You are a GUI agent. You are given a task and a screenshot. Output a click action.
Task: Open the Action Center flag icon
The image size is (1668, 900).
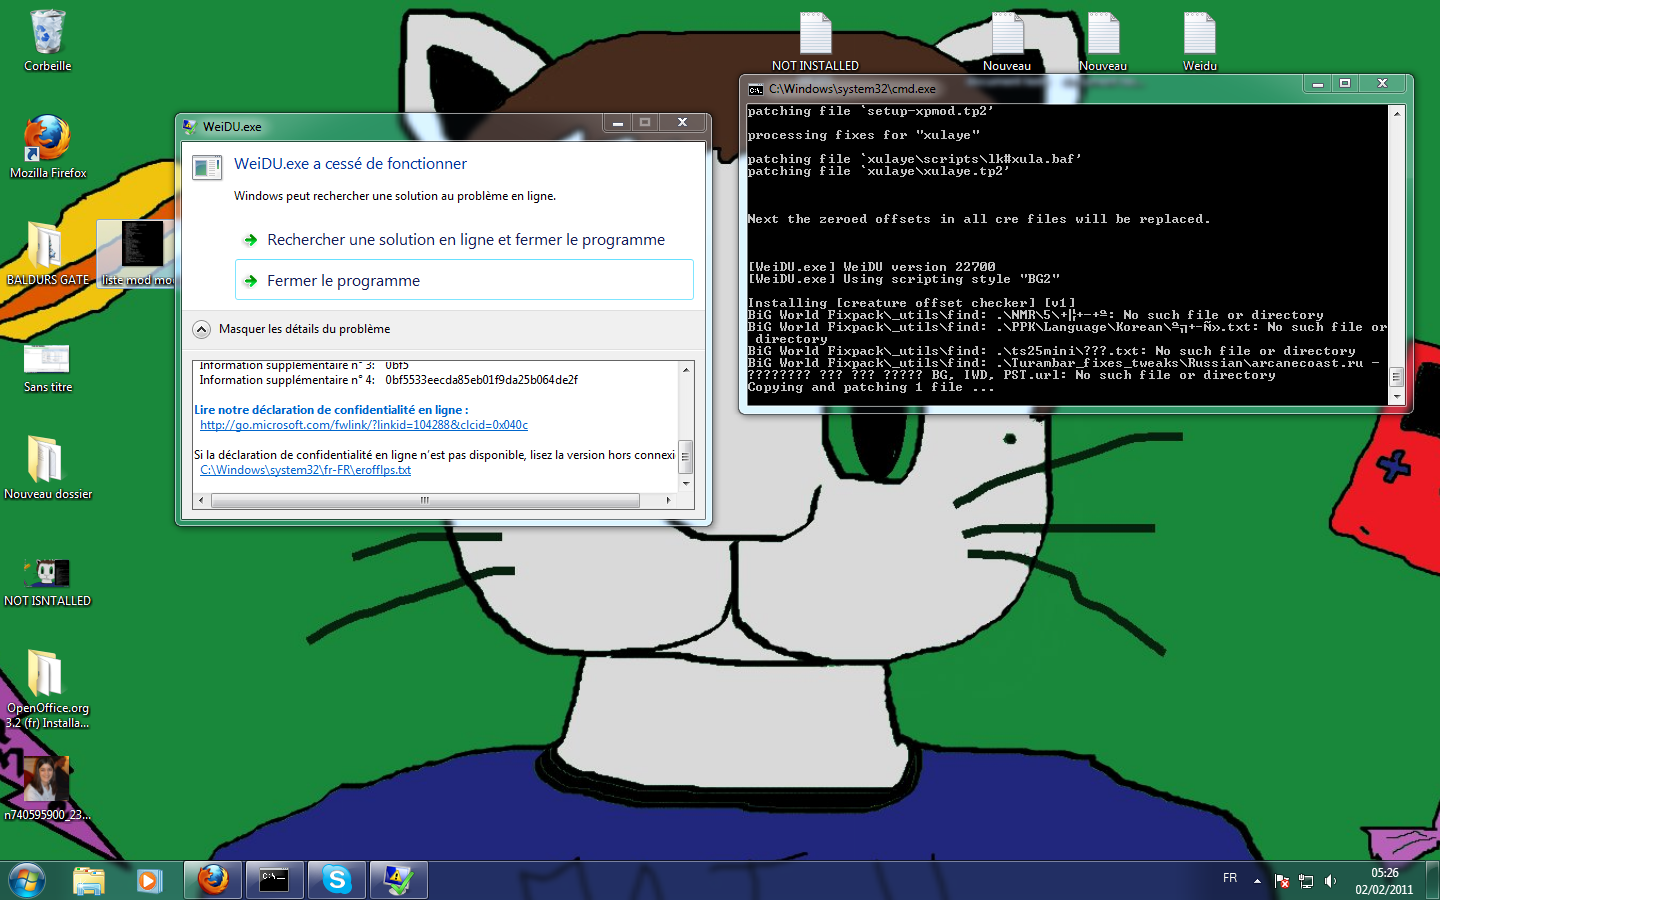tap(1282, 881)
